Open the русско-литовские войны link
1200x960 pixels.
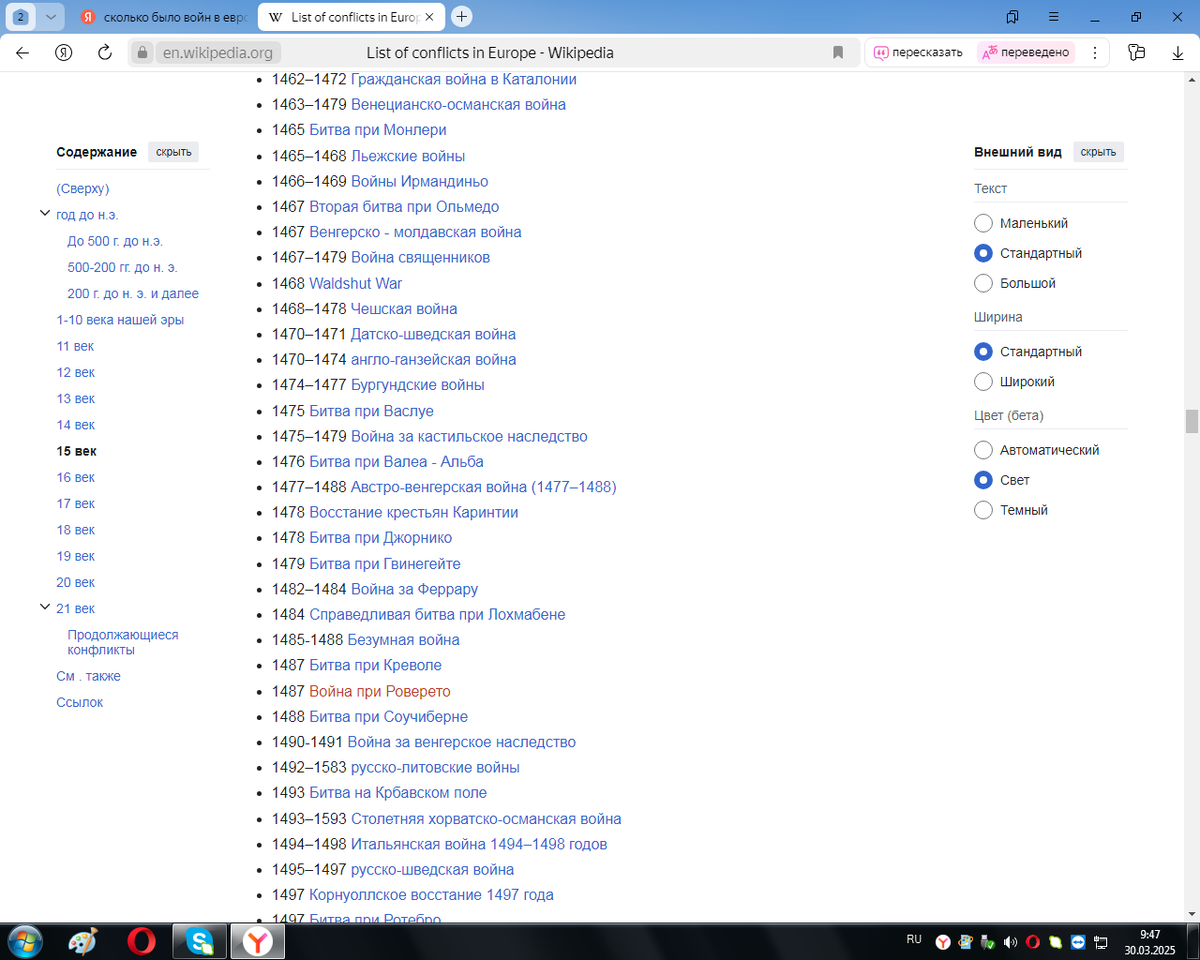click(x=435, y=768)
